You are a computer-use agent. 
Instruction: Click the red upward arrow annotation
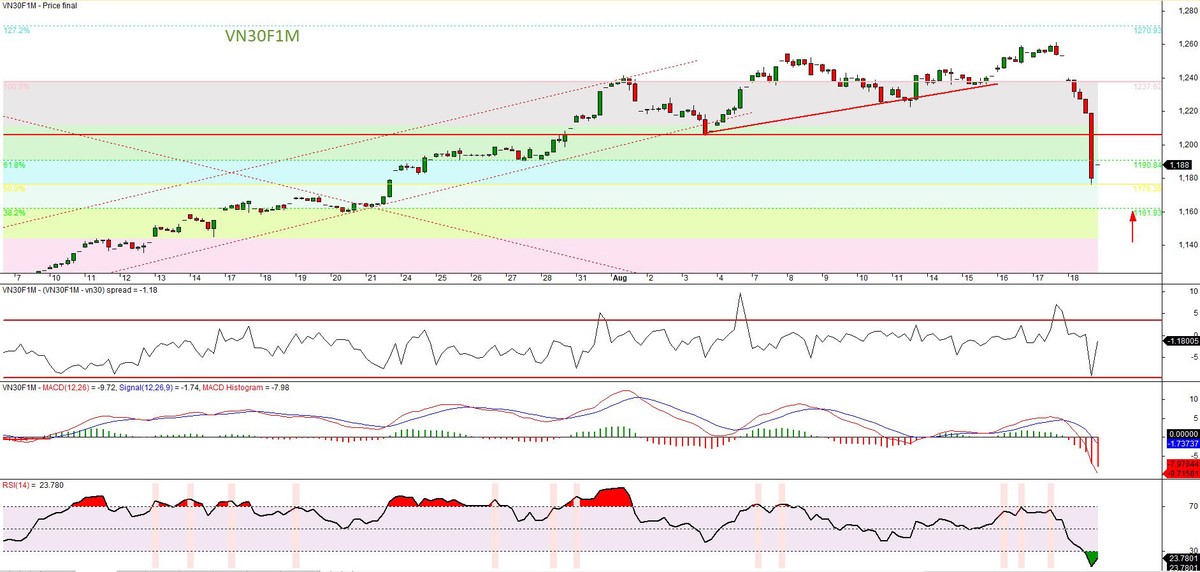(1132, 226)
